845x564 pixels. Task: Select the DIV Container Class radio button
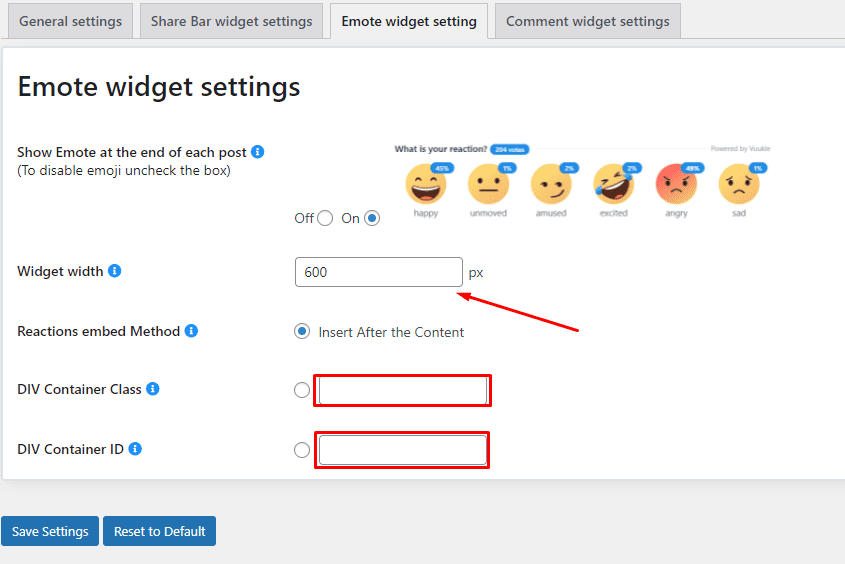click(302, 390)
